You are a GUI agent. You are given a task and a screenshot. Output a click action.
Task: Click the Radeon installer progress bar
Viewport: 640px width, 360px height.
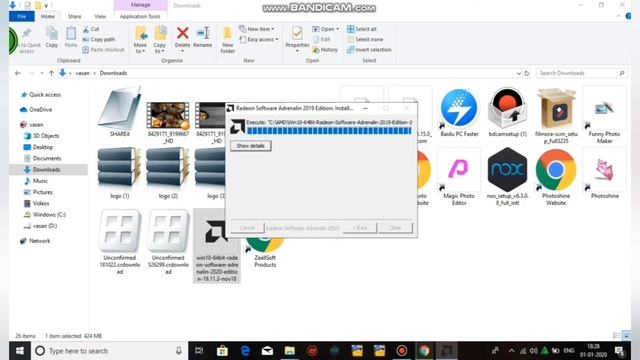coord(329,131)
